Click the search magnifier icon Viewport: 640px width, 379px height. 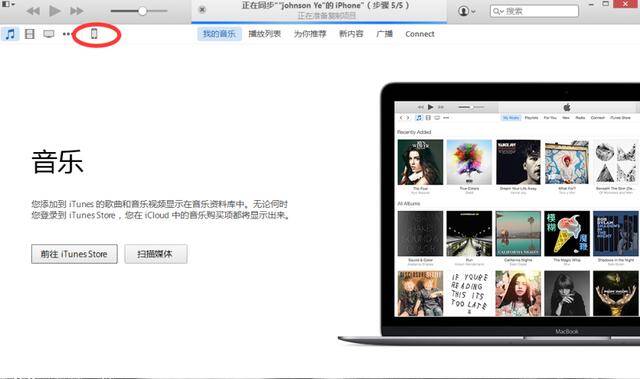498,11
